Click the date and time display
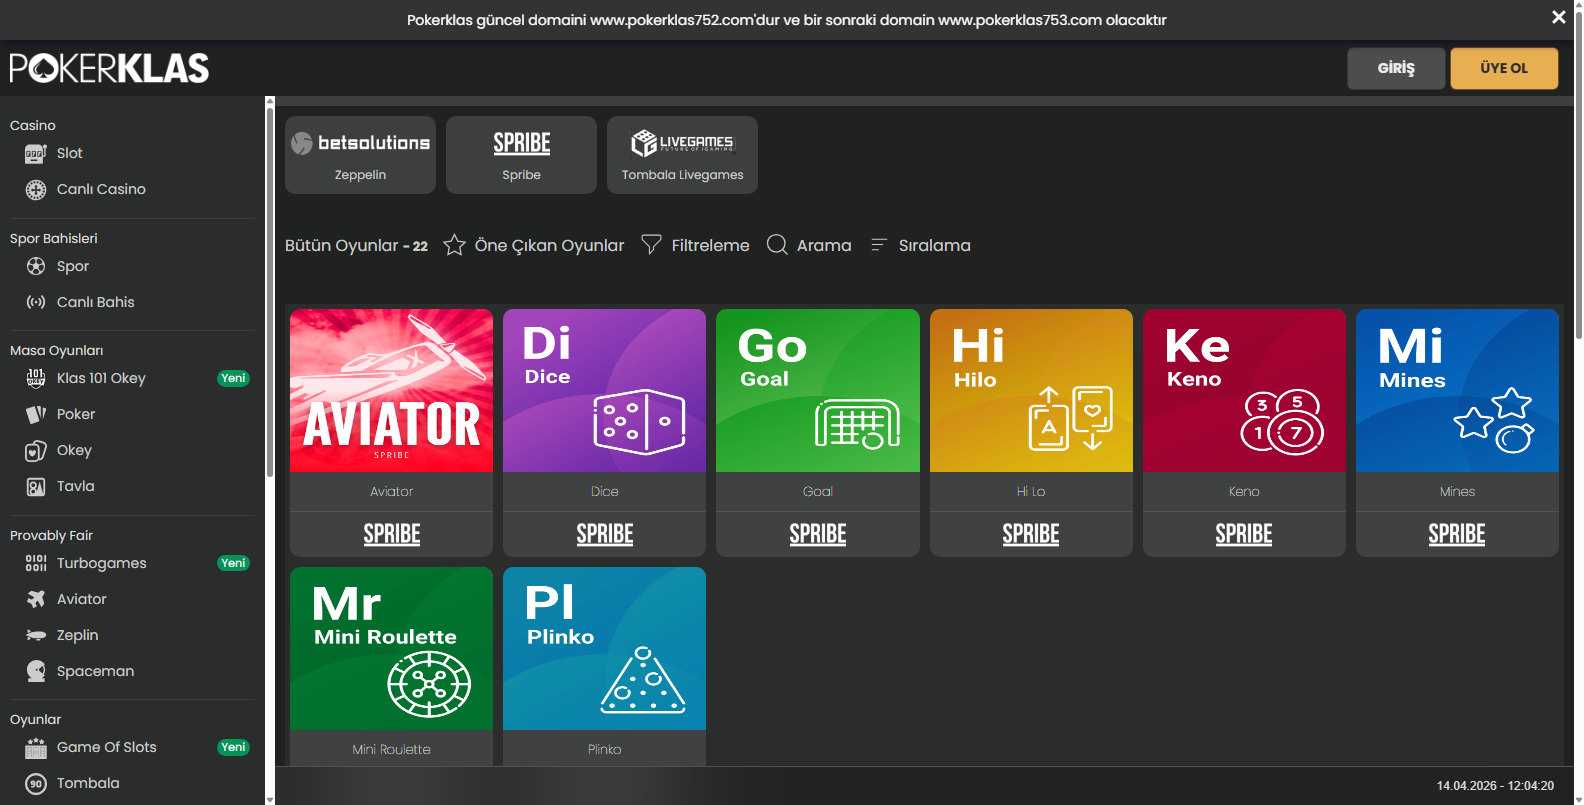The height and width of the screenshot is (805, 1584). [1495, 786]
